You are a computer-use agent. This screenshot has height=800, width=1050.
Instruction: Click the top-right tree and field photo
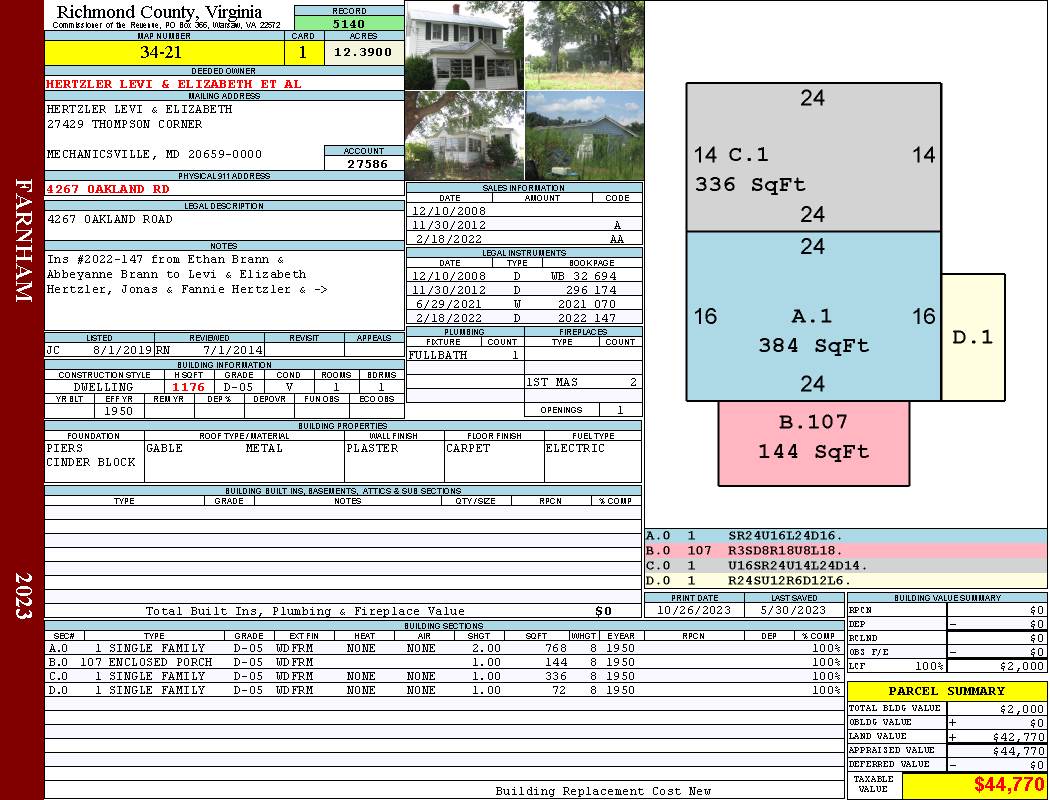(584, 45)
